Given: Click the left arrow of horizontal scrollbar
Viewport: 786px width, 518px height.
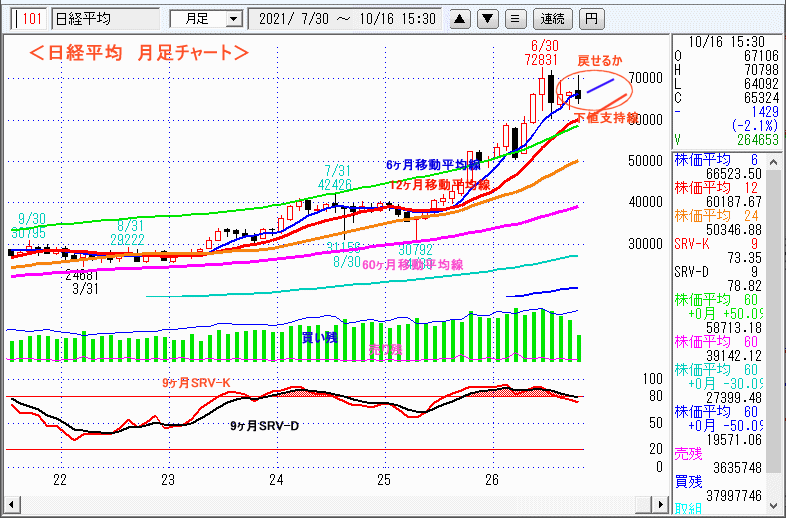Looking at the screenshot, I should pos(11,503).
